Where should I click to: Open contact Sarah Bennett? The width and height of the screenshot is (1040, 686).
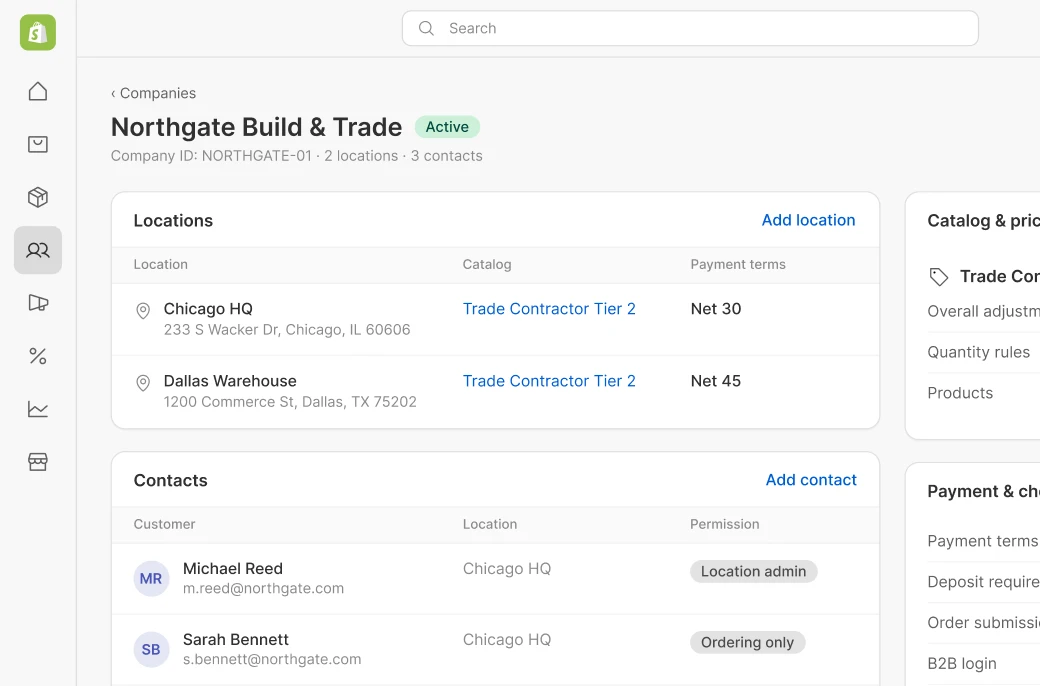tap(236, 640)
